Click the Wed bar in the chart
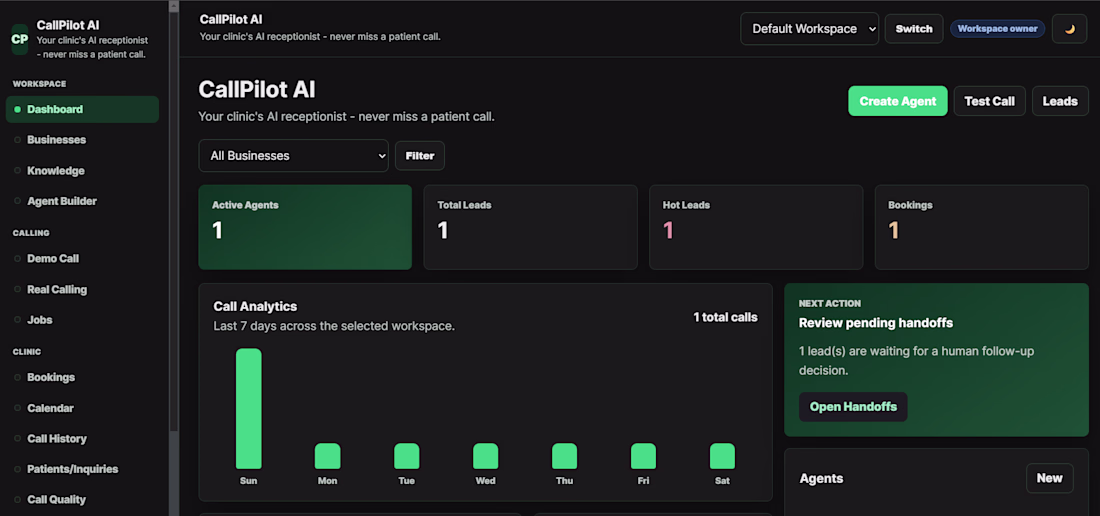This screenshot has width=1100, height=516. [x=485, y=456]
